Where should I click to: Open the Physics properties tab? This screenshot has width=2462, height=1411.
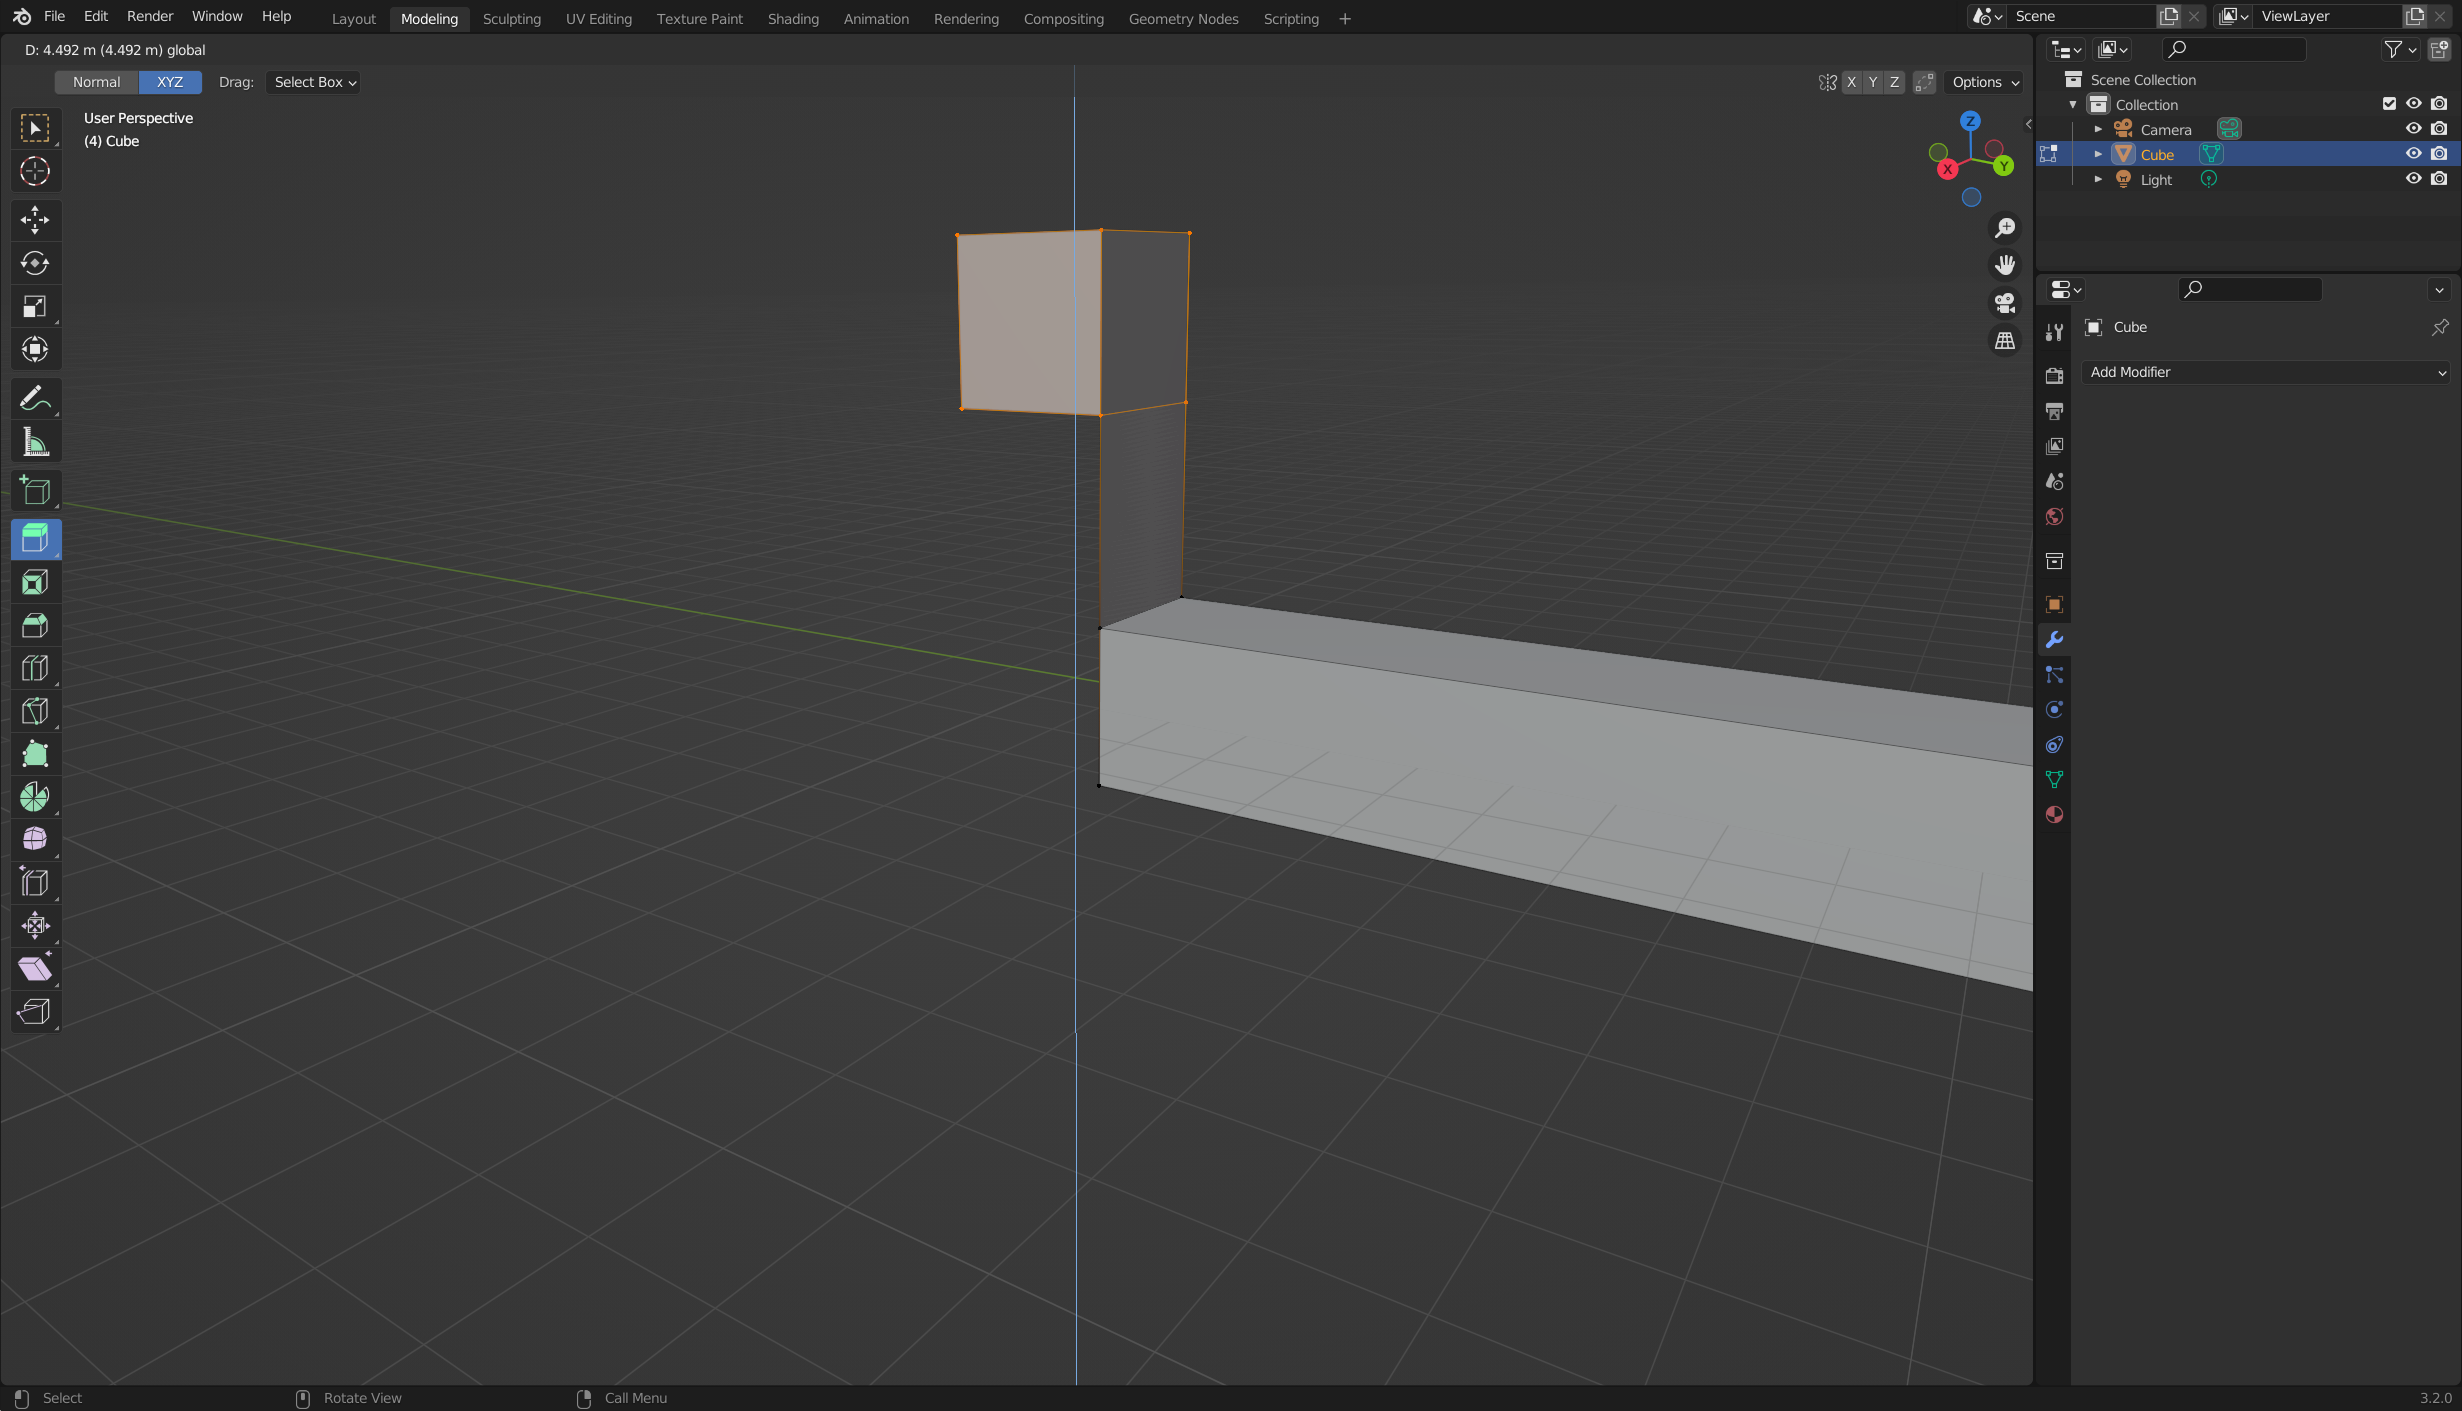click(2054, 709)
